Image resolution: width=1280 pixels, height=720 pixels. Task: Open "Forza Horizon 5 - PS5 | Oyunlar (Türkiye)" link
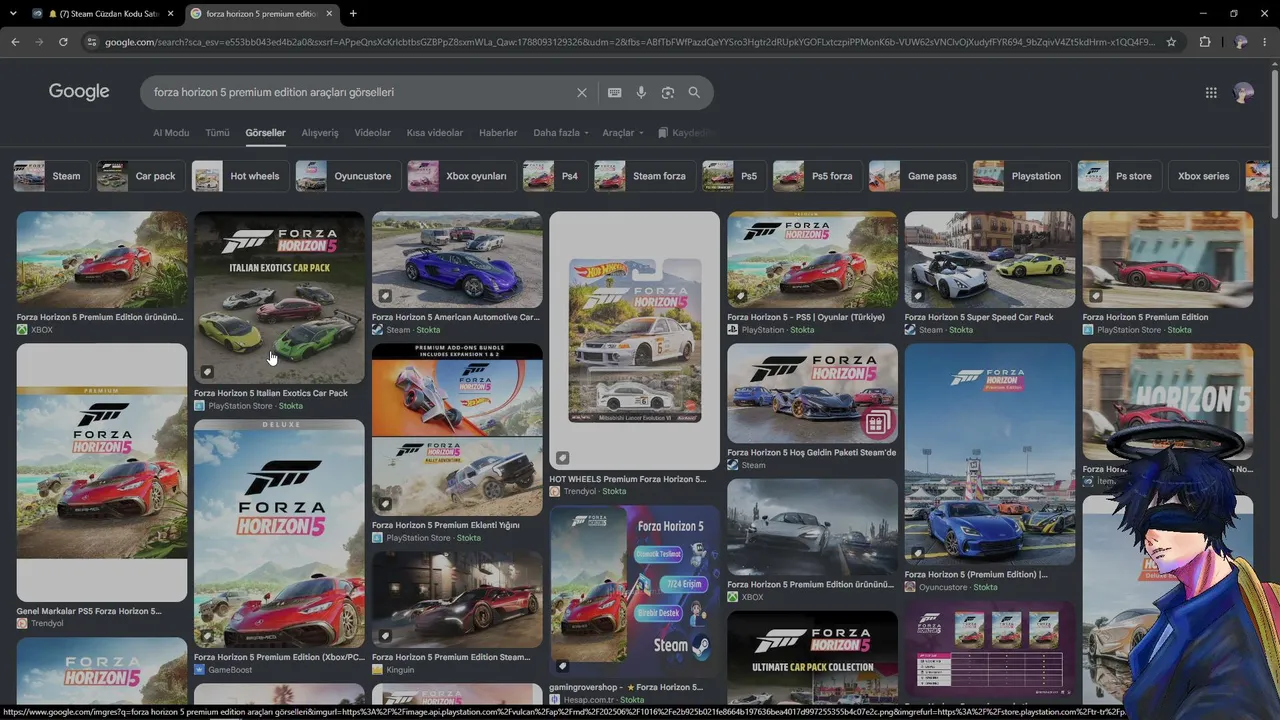tap(806, 317)
